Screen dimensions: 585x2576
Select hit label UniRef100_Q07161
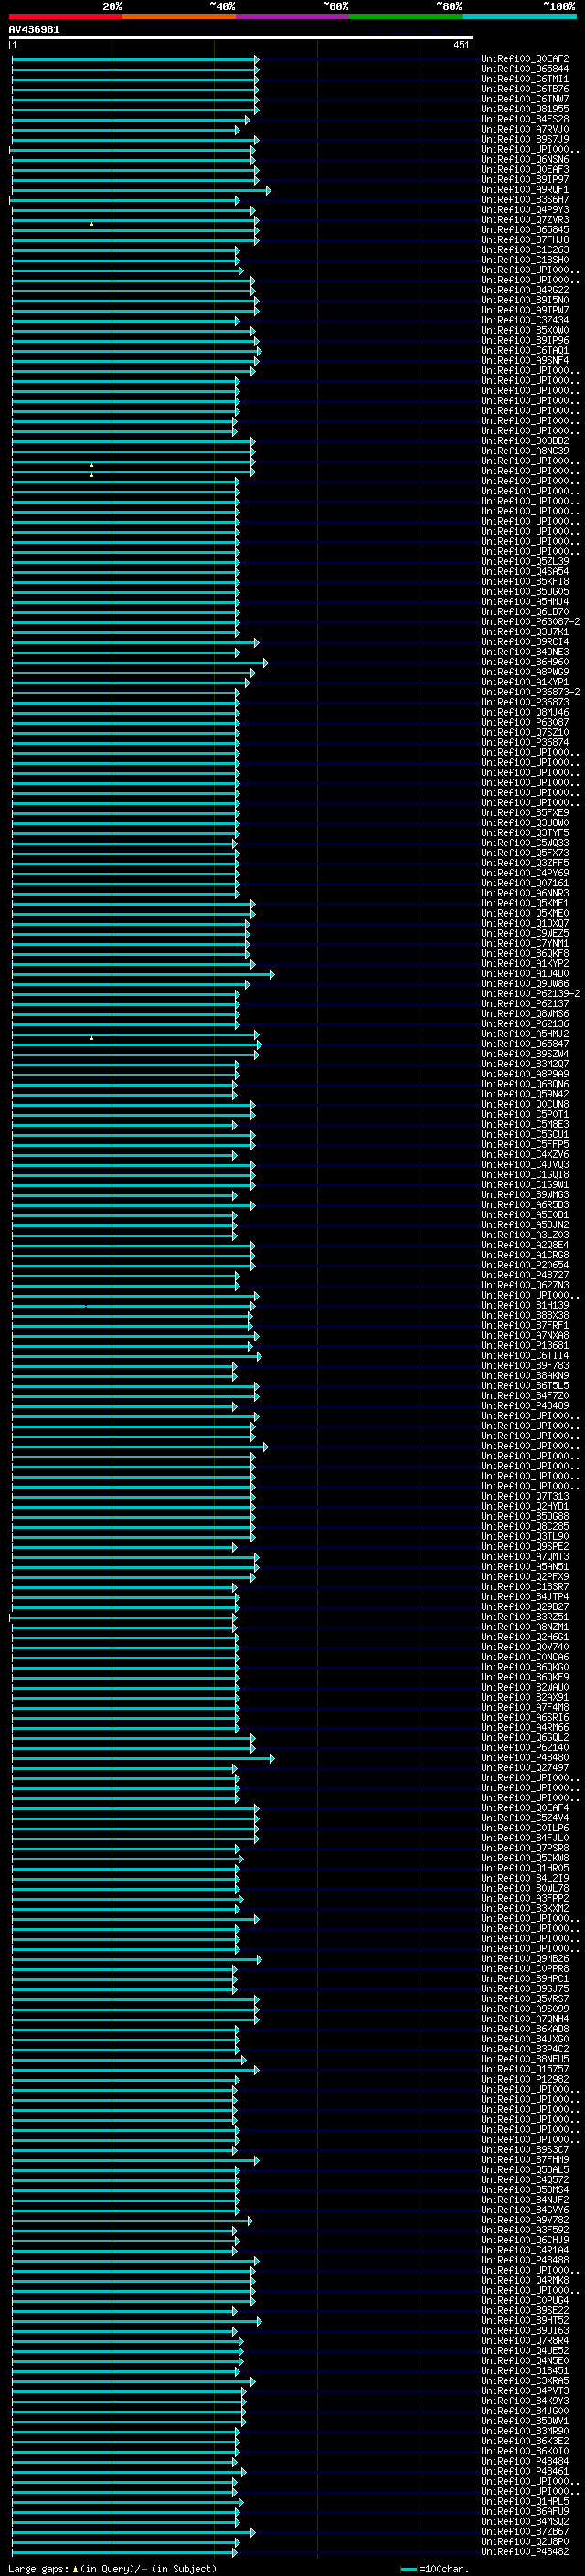tap(524, 883)
